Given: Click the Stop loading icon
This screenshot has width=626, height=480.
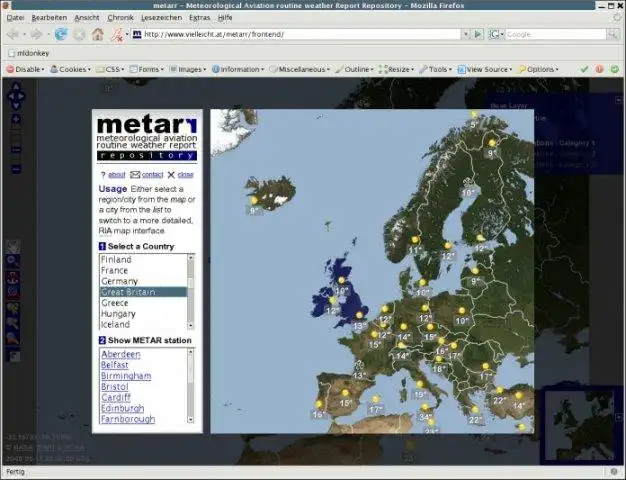Looking at the screenshot, I should pyautogui.click(x=80, y=35).
